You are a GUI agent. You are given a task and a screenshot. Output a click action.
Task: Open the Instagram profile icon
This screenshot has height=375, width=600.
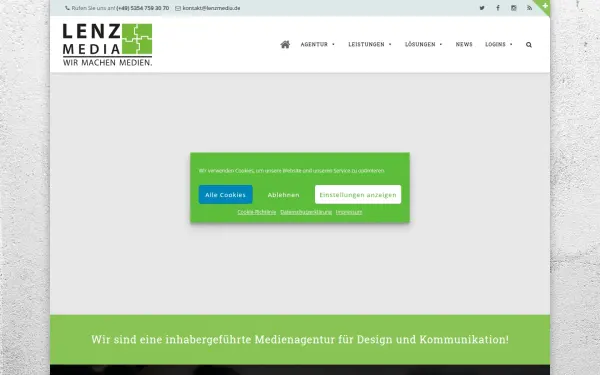click(x=514, y=8)
